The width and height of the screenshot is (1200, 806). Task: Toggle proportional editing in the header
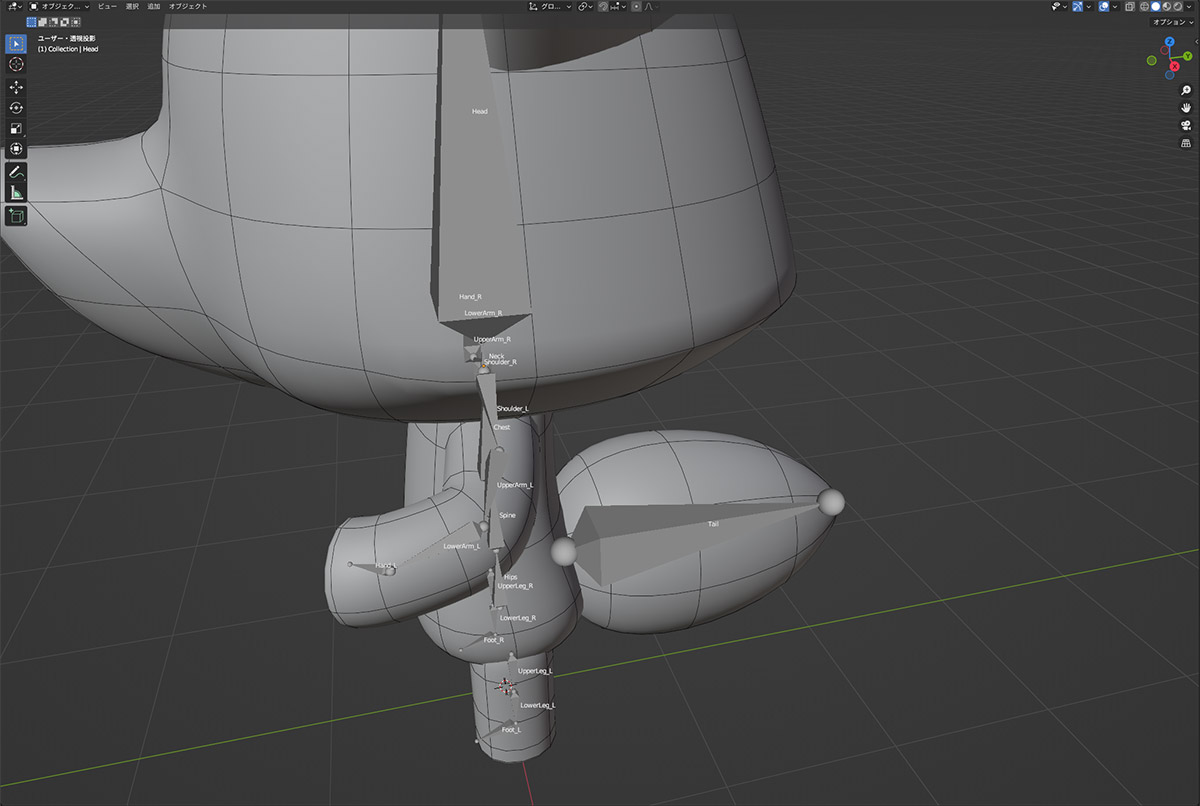click(636, 6)
